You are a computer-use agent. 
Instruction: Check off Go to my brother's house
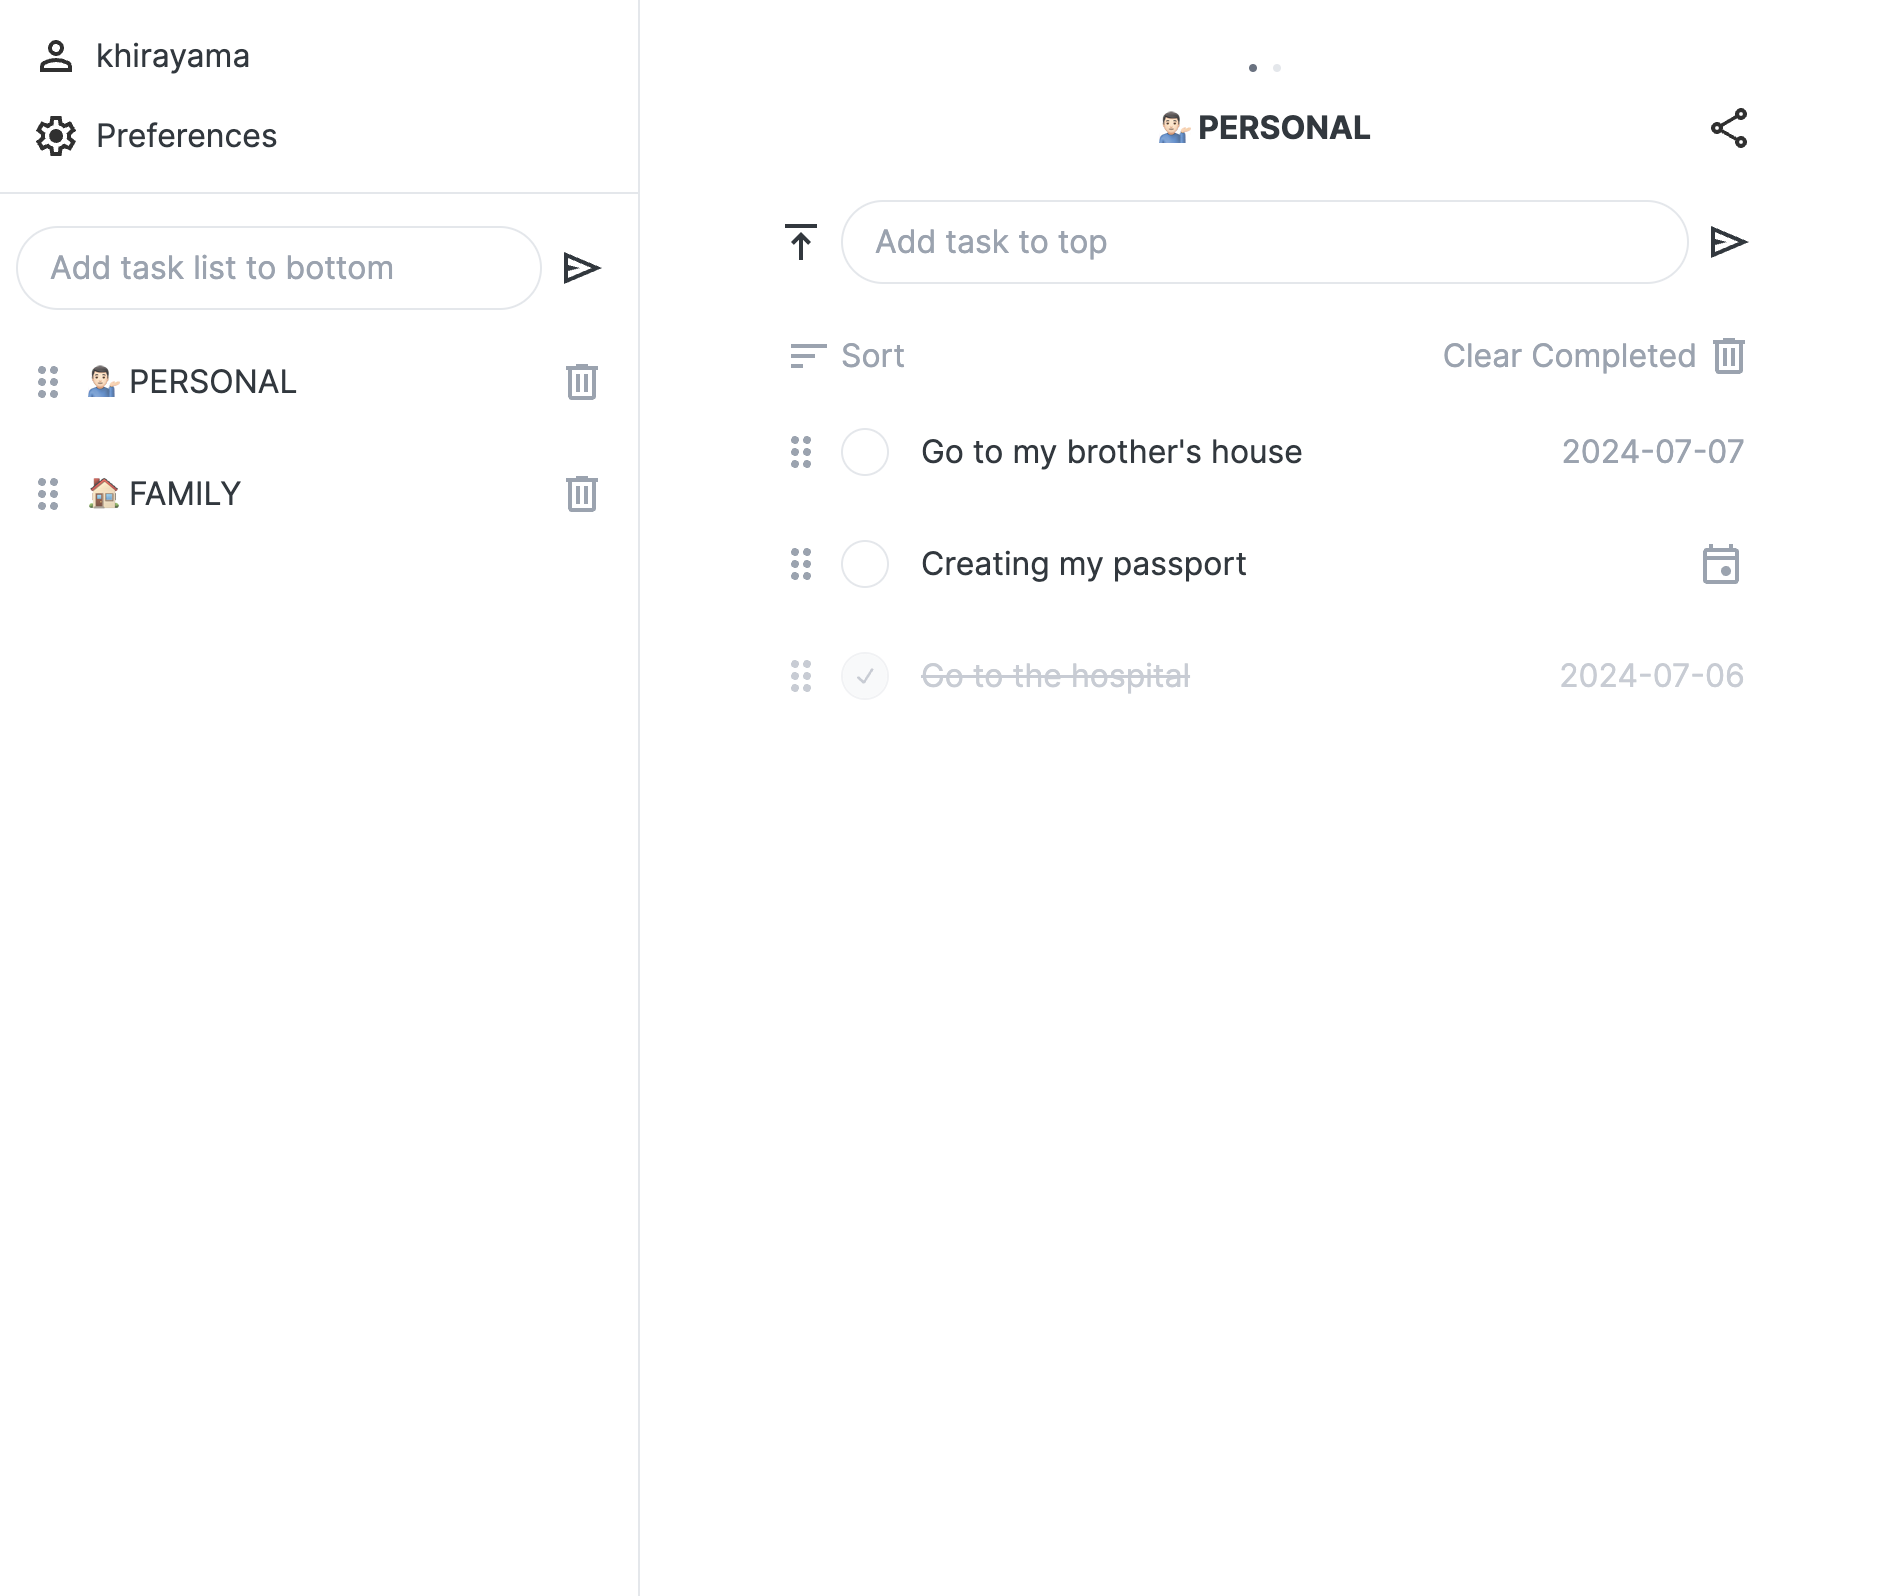[865, 452]
